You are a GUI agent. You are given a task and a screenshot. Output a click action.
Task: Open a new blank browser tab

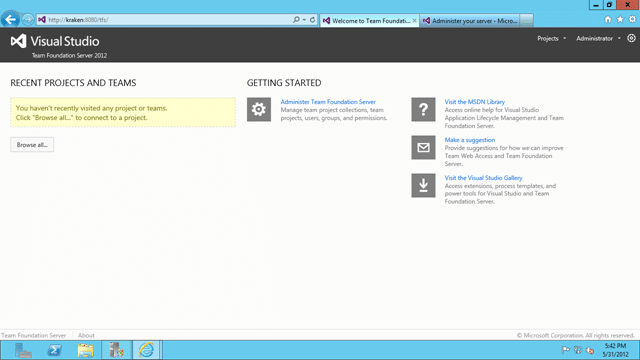tap(527, 20)
